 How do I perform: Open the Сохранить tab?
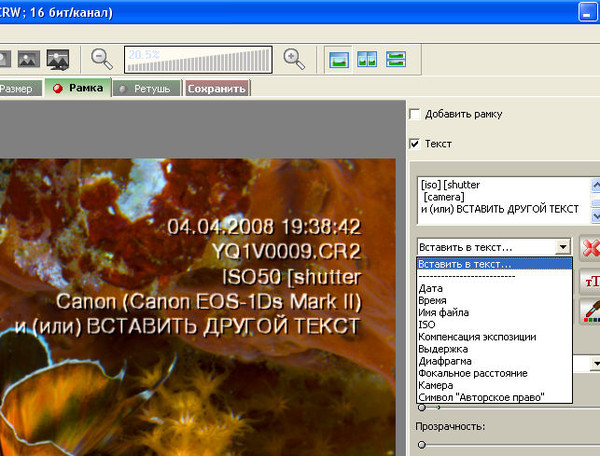217,89
